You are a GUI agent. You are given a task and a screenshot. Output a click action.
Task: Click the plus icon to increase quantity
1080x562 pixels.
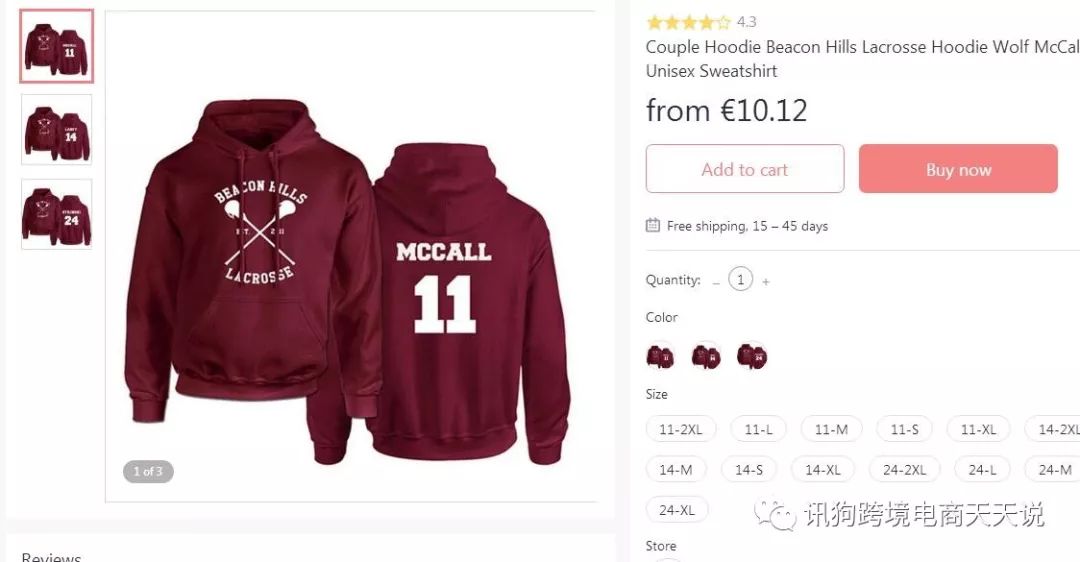[766, 281]
